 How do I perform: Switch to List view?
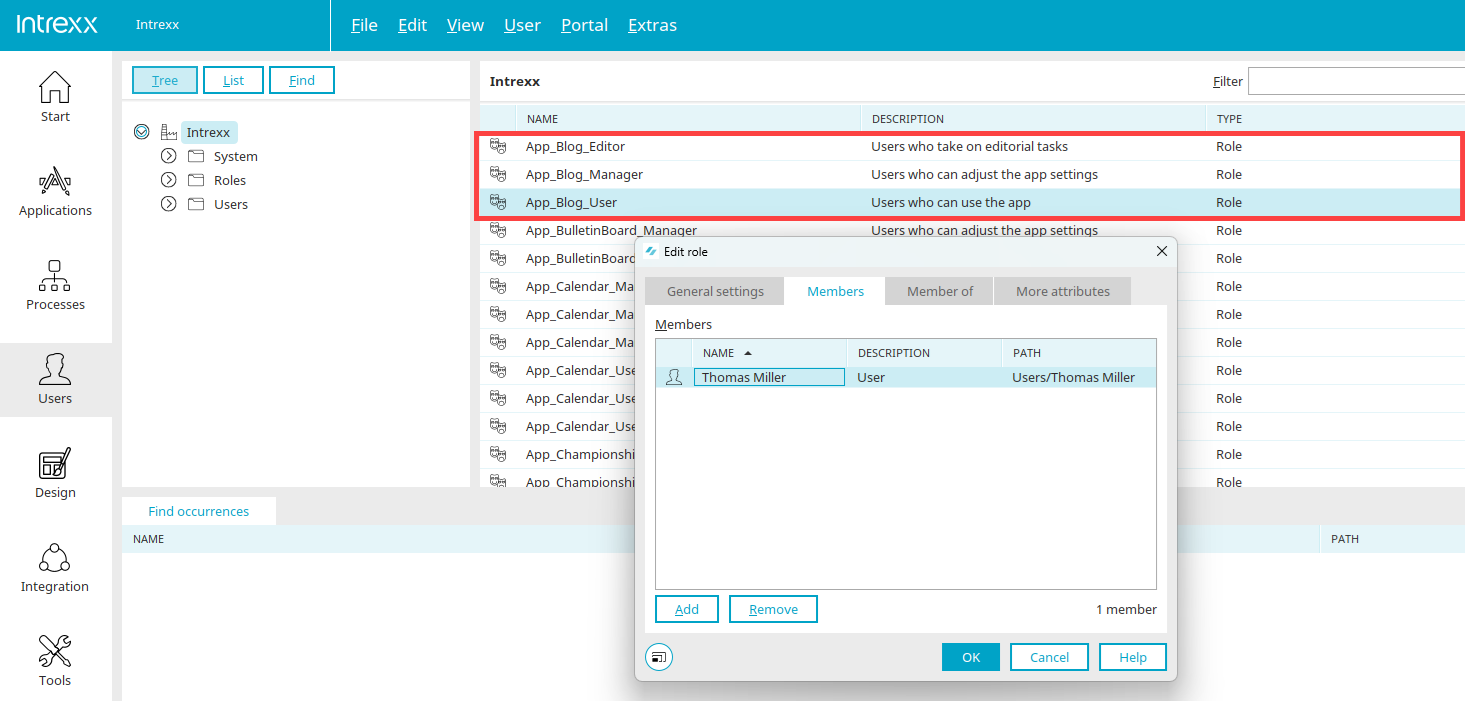[x=233, y=80]
